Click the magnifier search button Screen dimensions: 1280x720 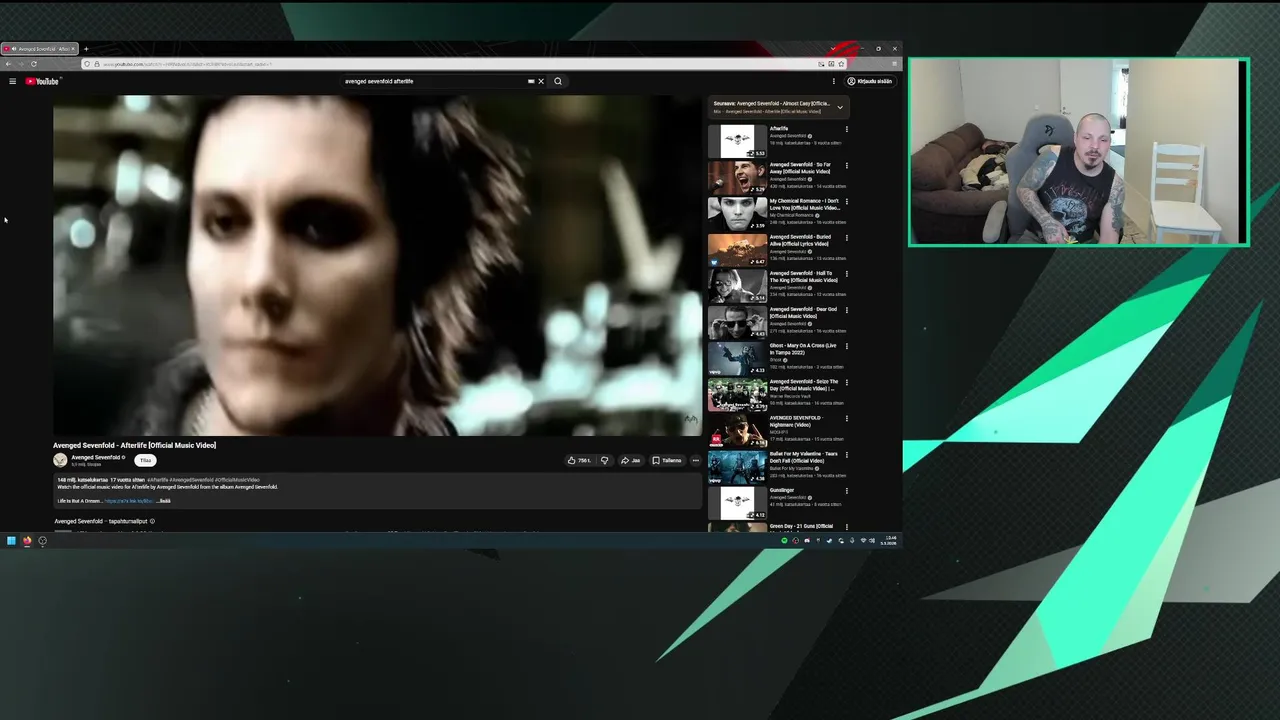[x=558, y=81]
